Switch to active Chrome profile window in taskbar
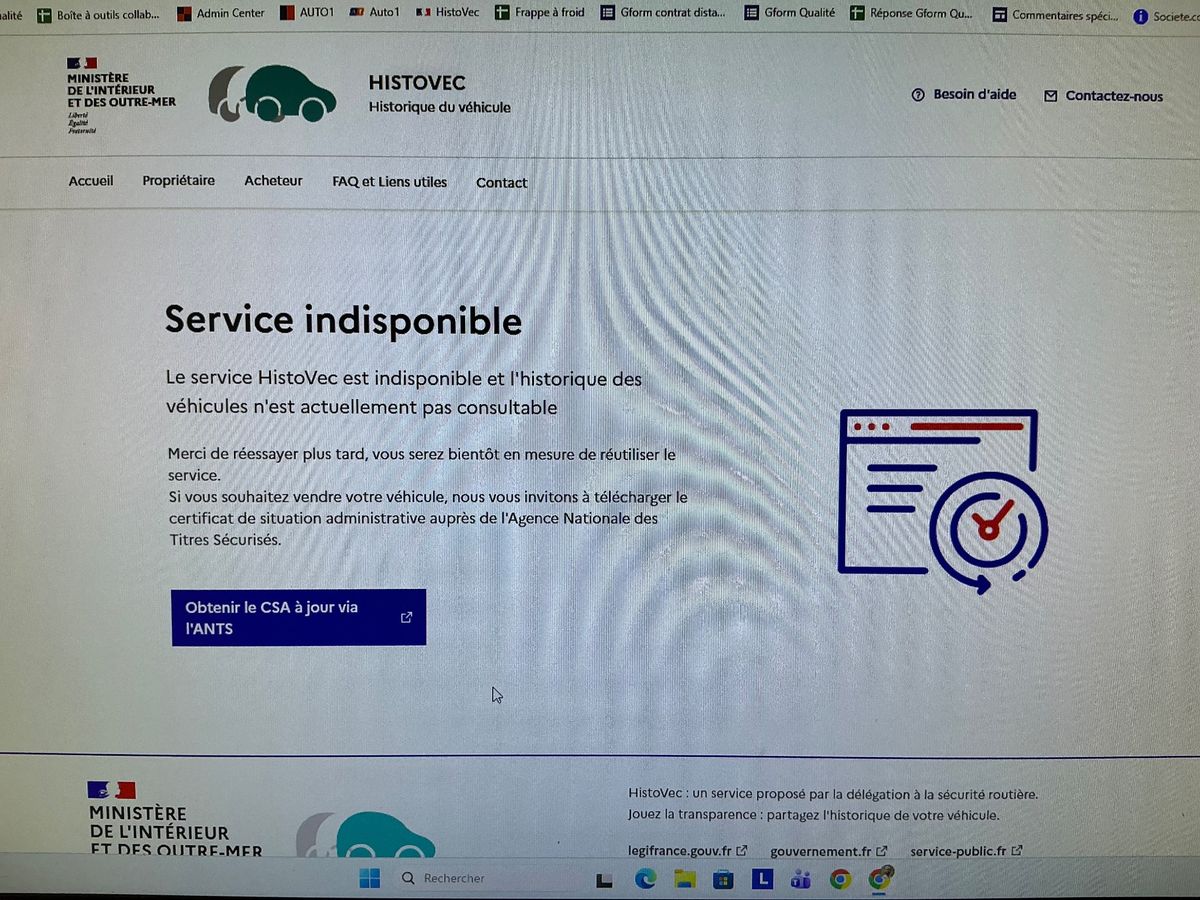The width and height of the screenshot is (1200, 900). coord(880,878)
